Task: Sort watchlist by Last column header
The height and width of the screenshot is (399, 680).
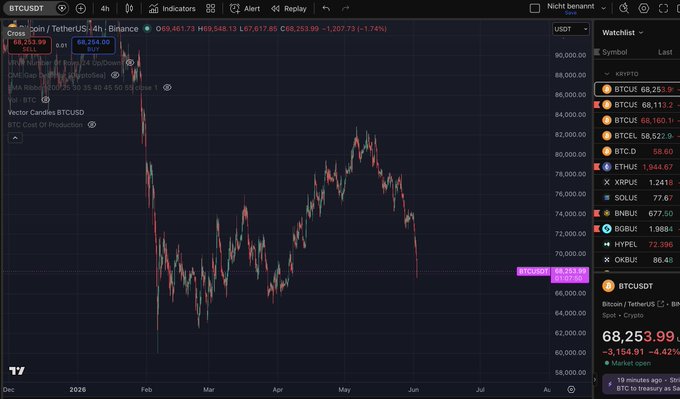Action: (665, 52)
